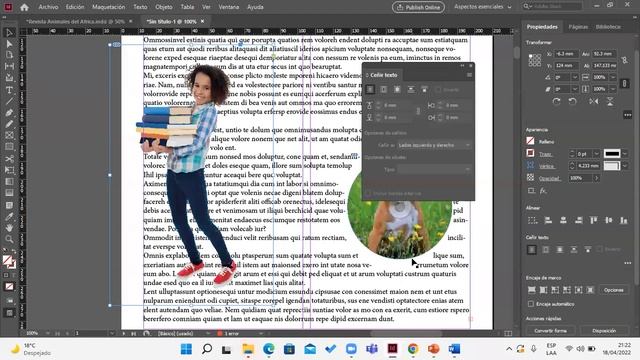640x360 pixels.
Task: Select the Pen tool
Action: (x=9, y=113)
